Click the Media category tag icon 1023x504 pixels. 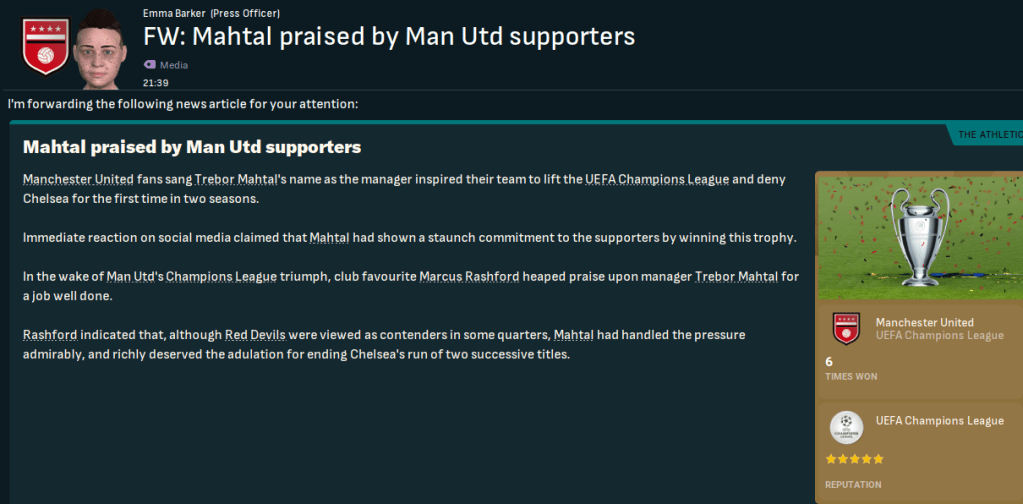[151, 65]
